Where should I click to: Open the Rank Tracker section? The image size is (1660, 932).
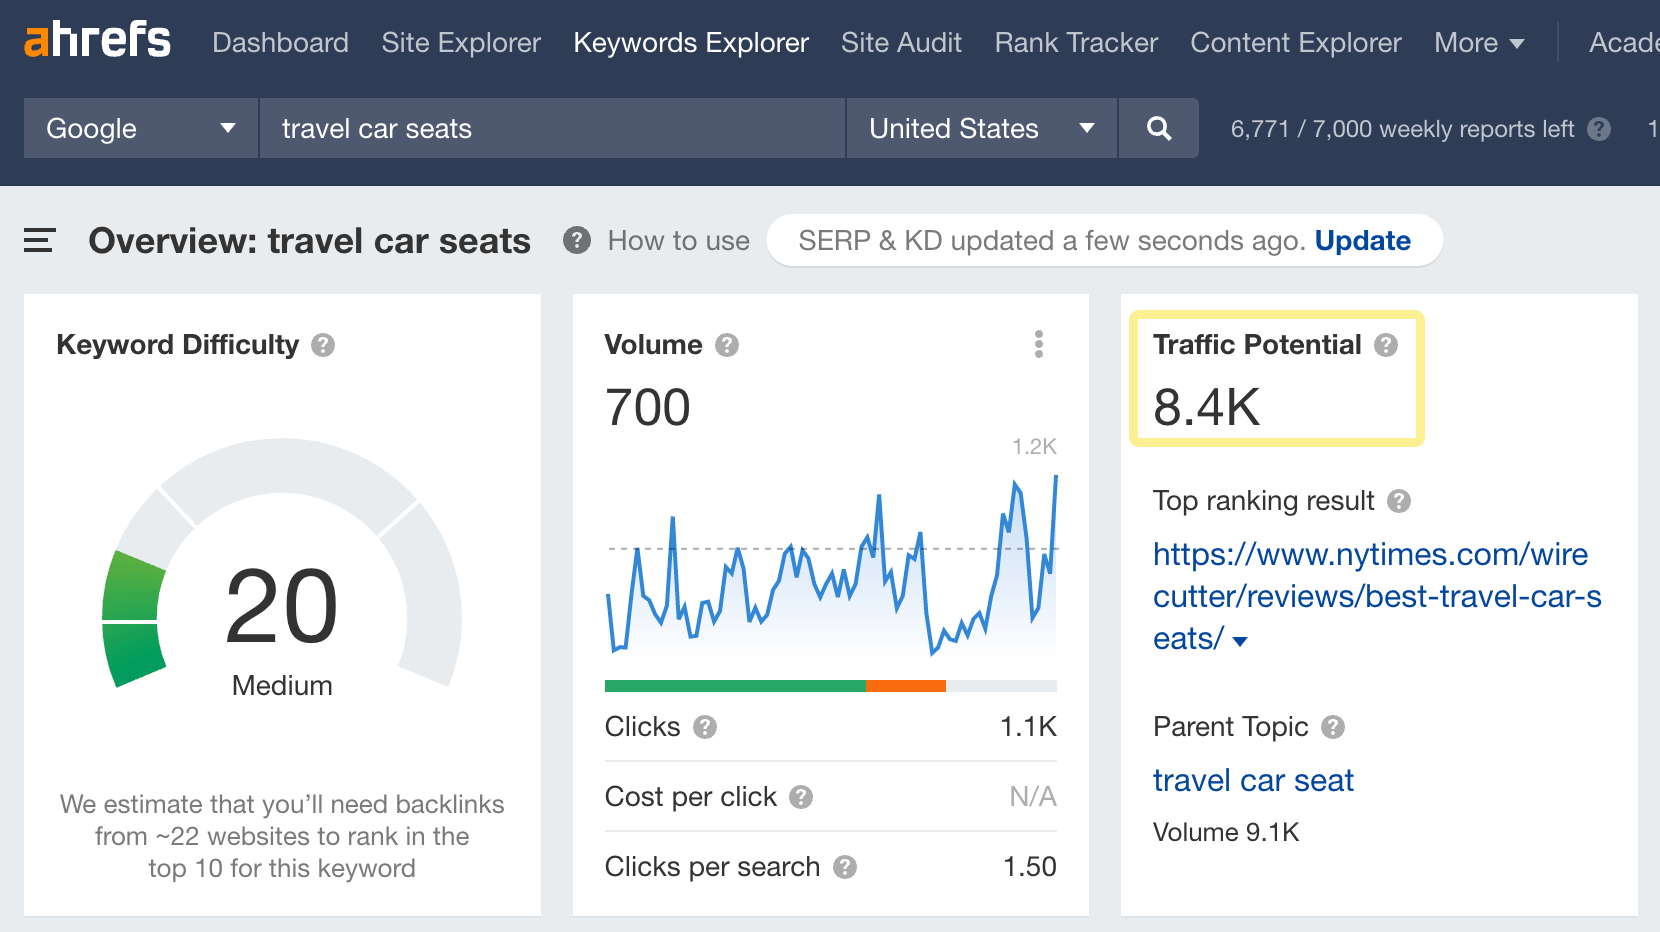click(1075, 42)
